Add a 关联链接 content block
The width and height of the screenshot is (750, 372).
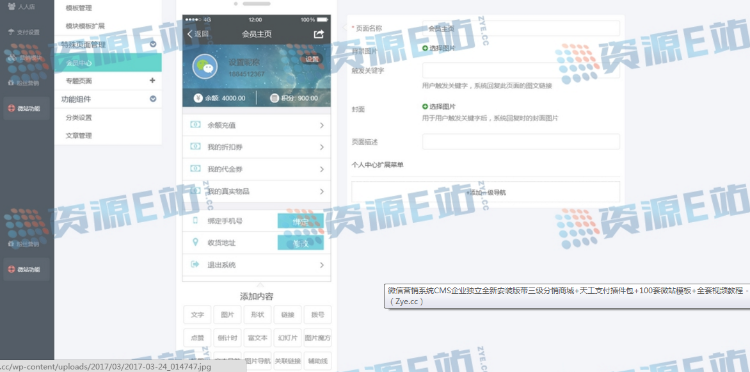click(287, 361)
